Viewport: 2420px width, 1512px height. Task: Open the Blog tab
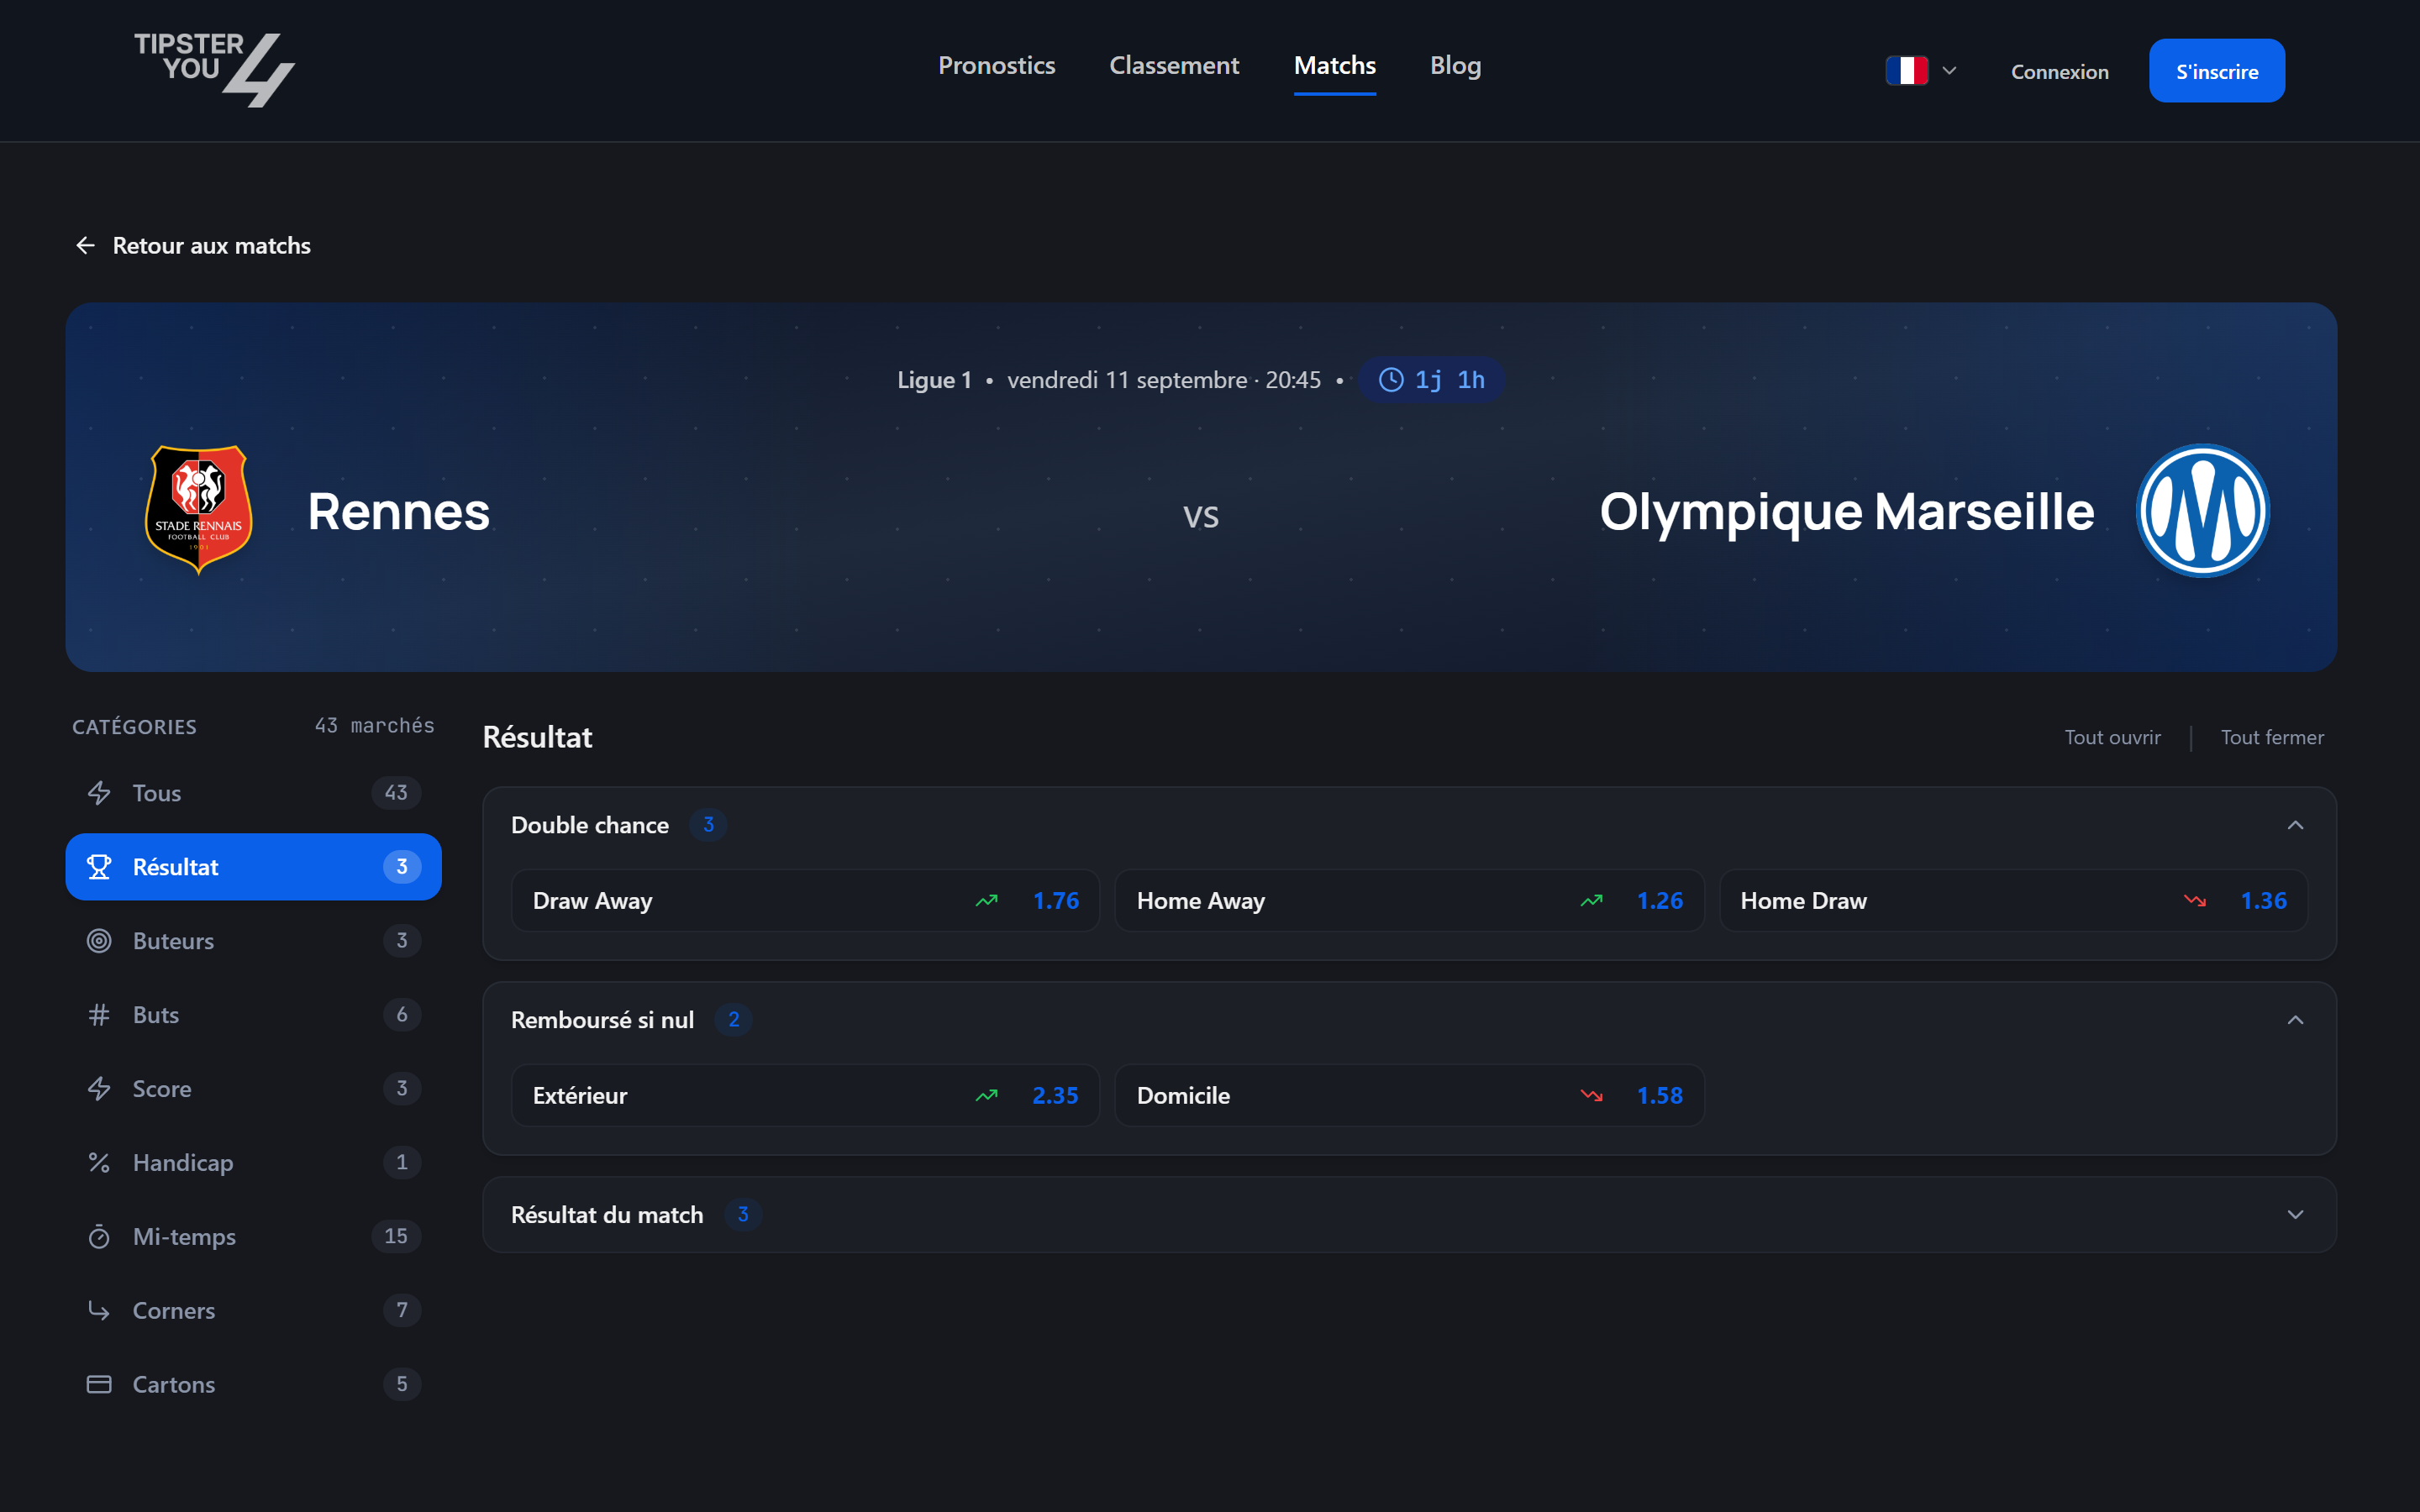[1455, 65]
